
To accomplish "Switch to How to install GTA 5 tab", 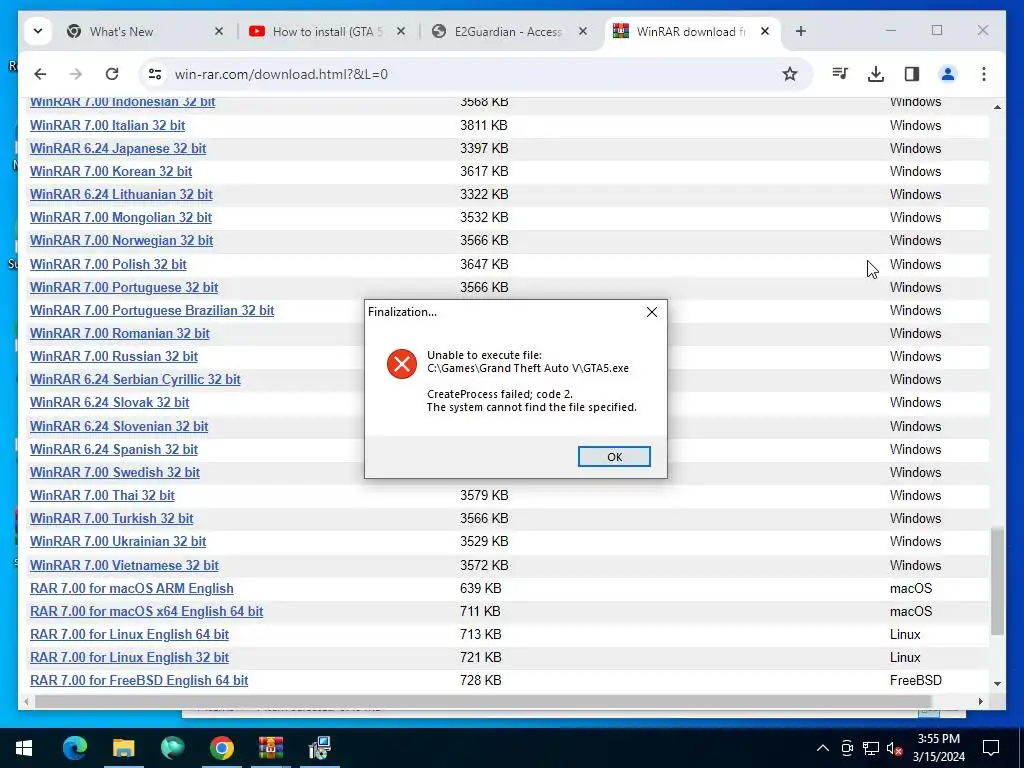I will (327, 31).
